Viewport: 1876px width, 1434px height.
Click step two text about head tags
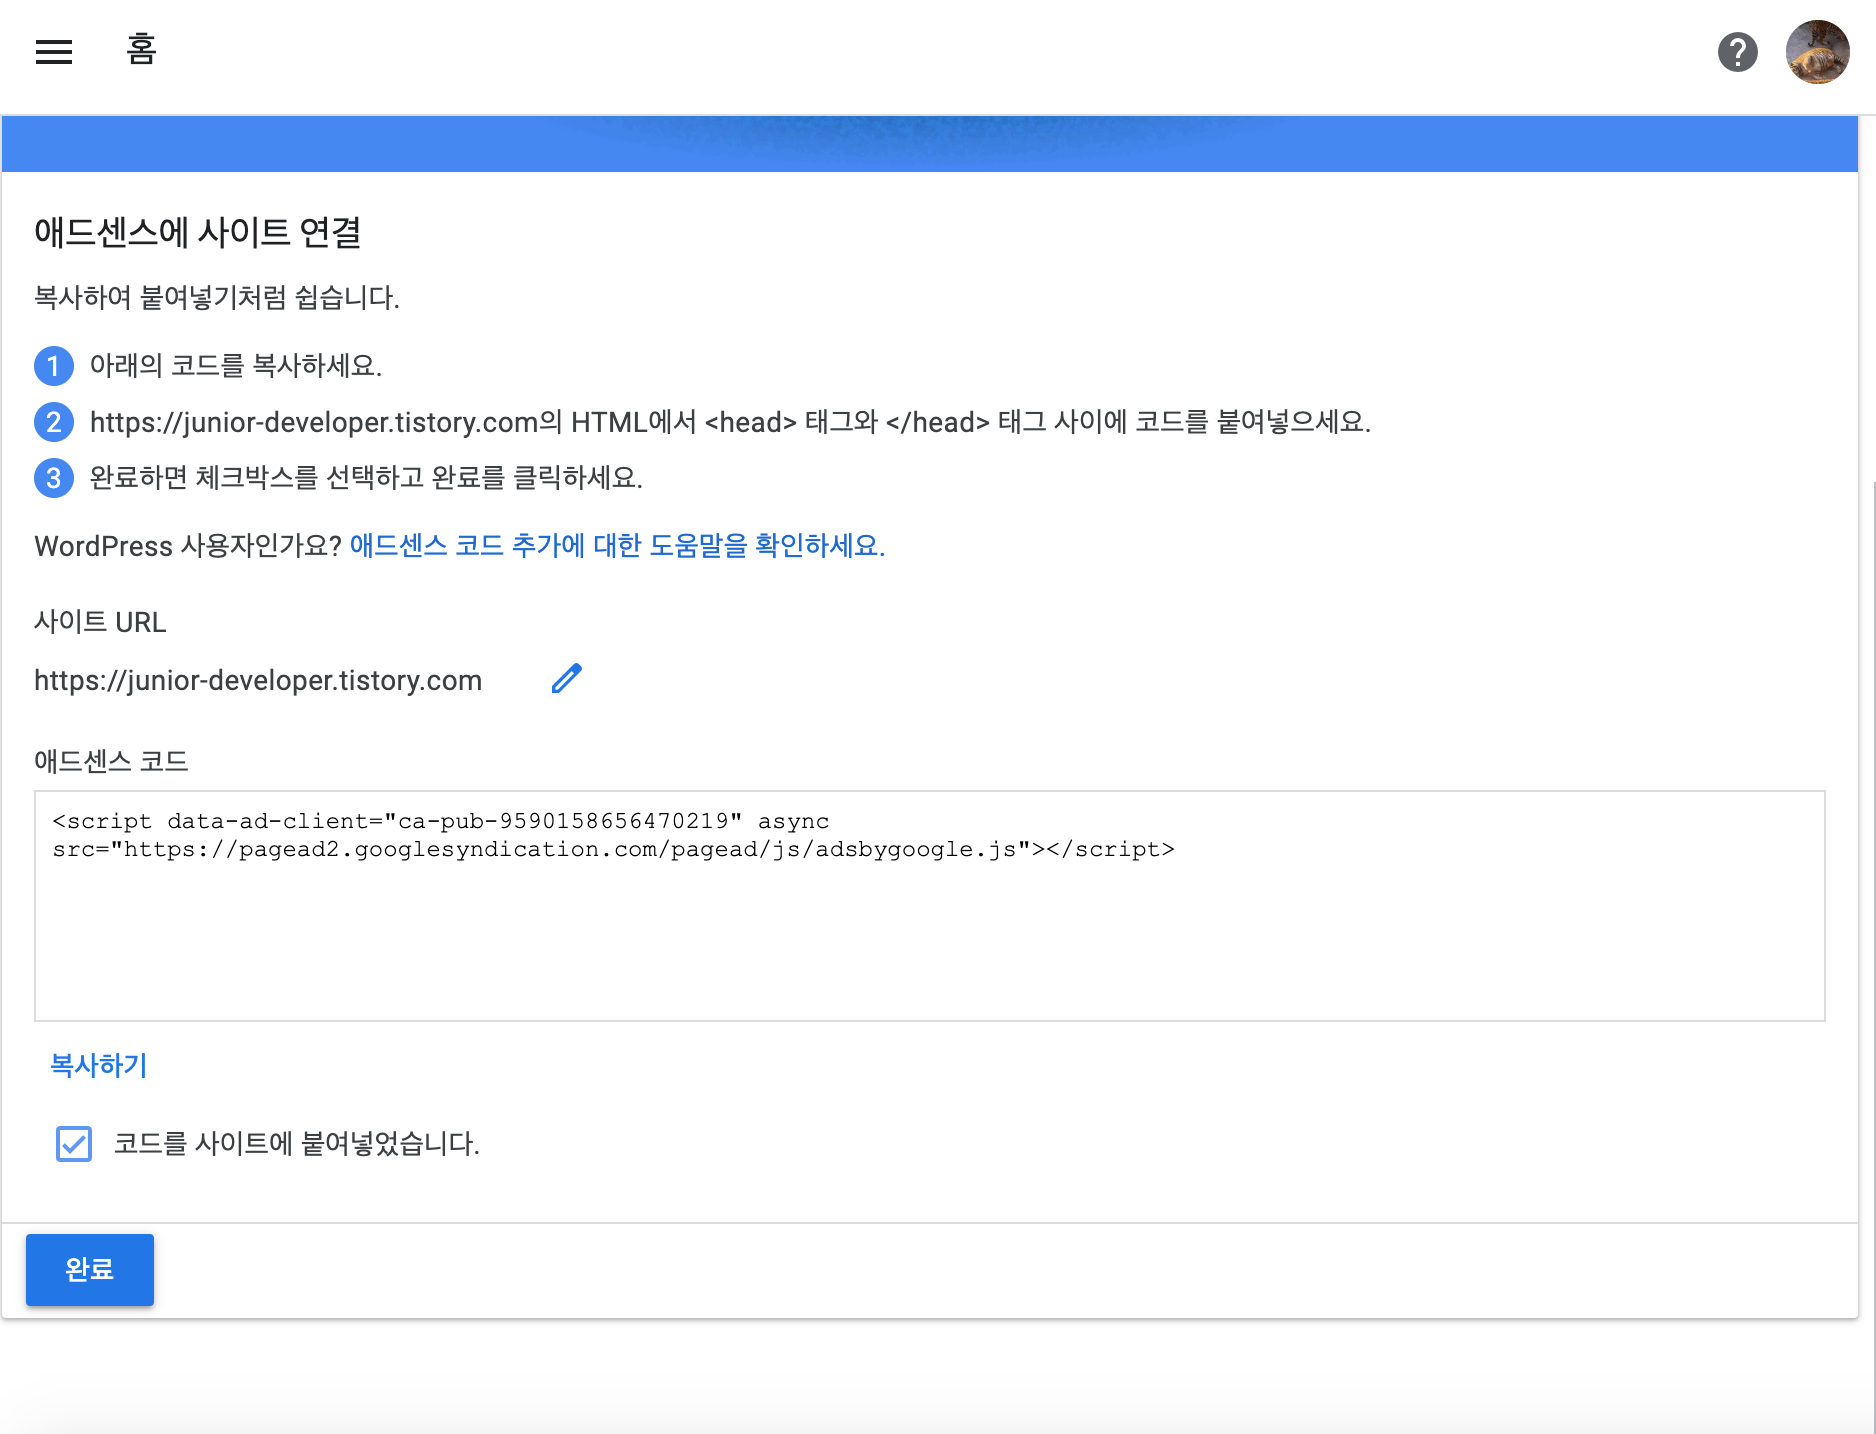click(x=730, y=422)
